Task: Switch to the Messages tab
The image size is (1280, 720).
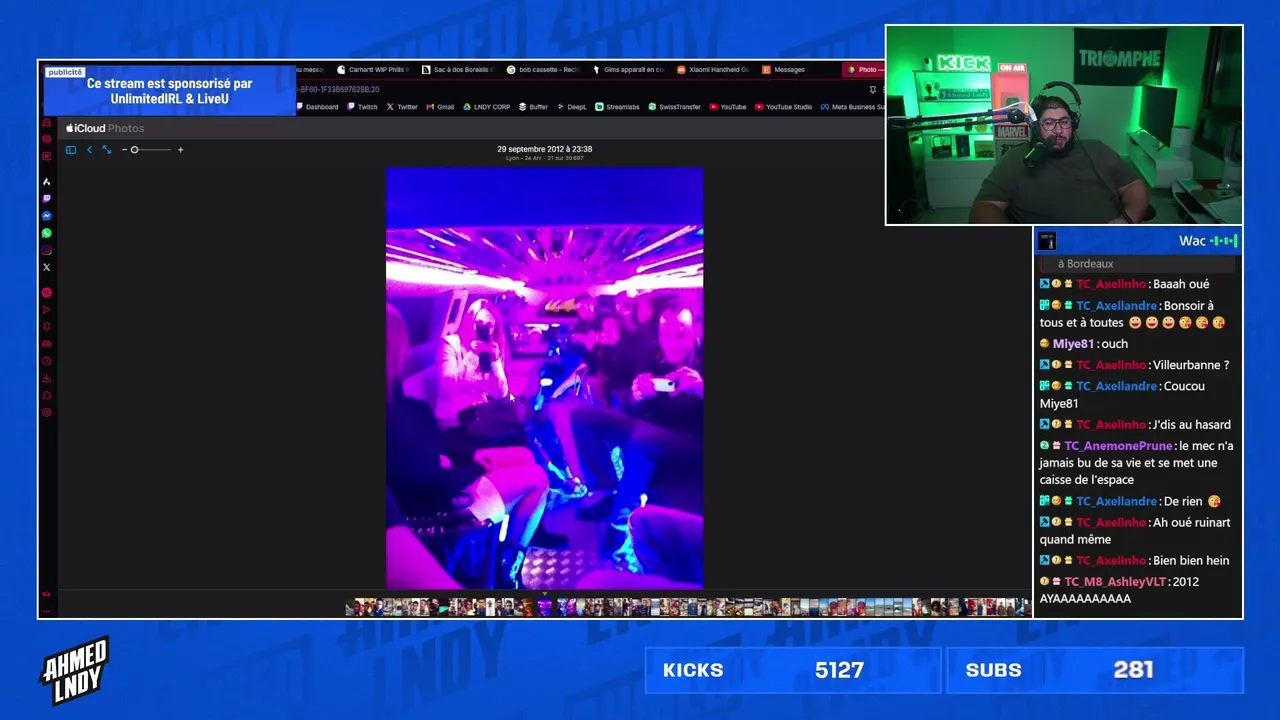Action: click(x=784, y=70)
